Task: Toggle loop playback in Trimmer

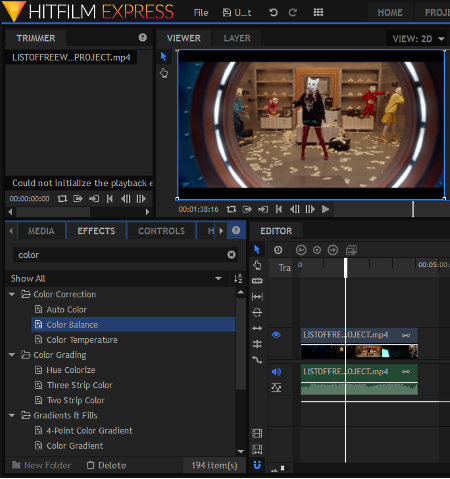Action: [x=62, y=199]
